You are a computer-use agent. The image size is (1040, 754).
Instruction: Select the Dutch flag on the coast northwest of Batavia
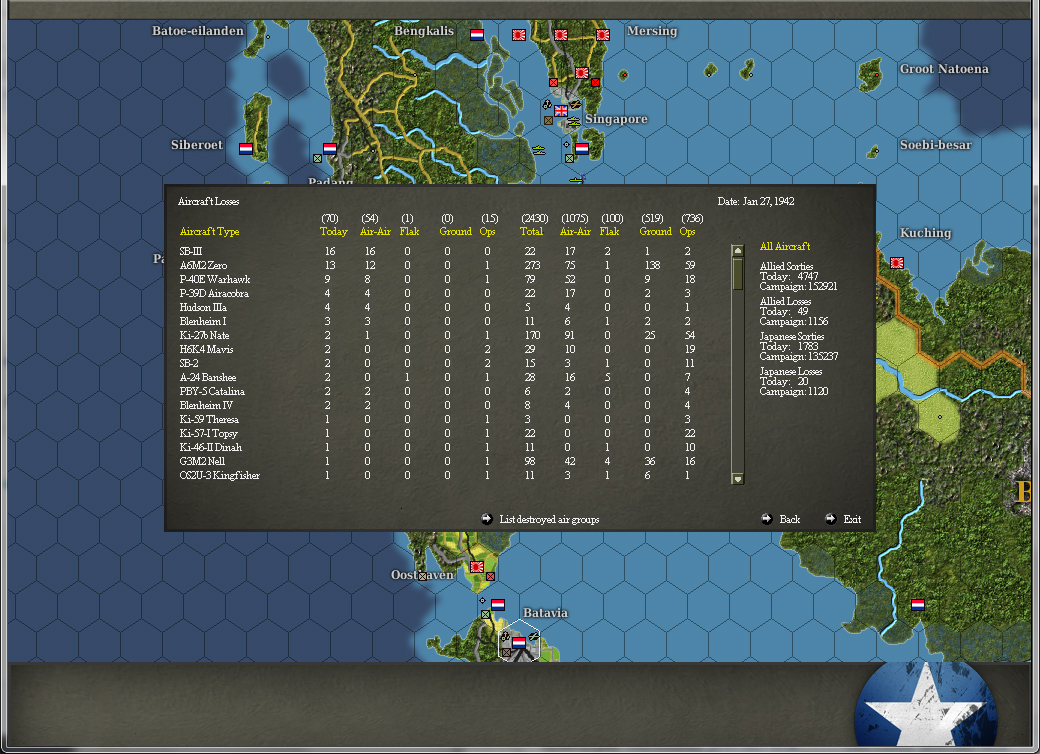point(498,605)
